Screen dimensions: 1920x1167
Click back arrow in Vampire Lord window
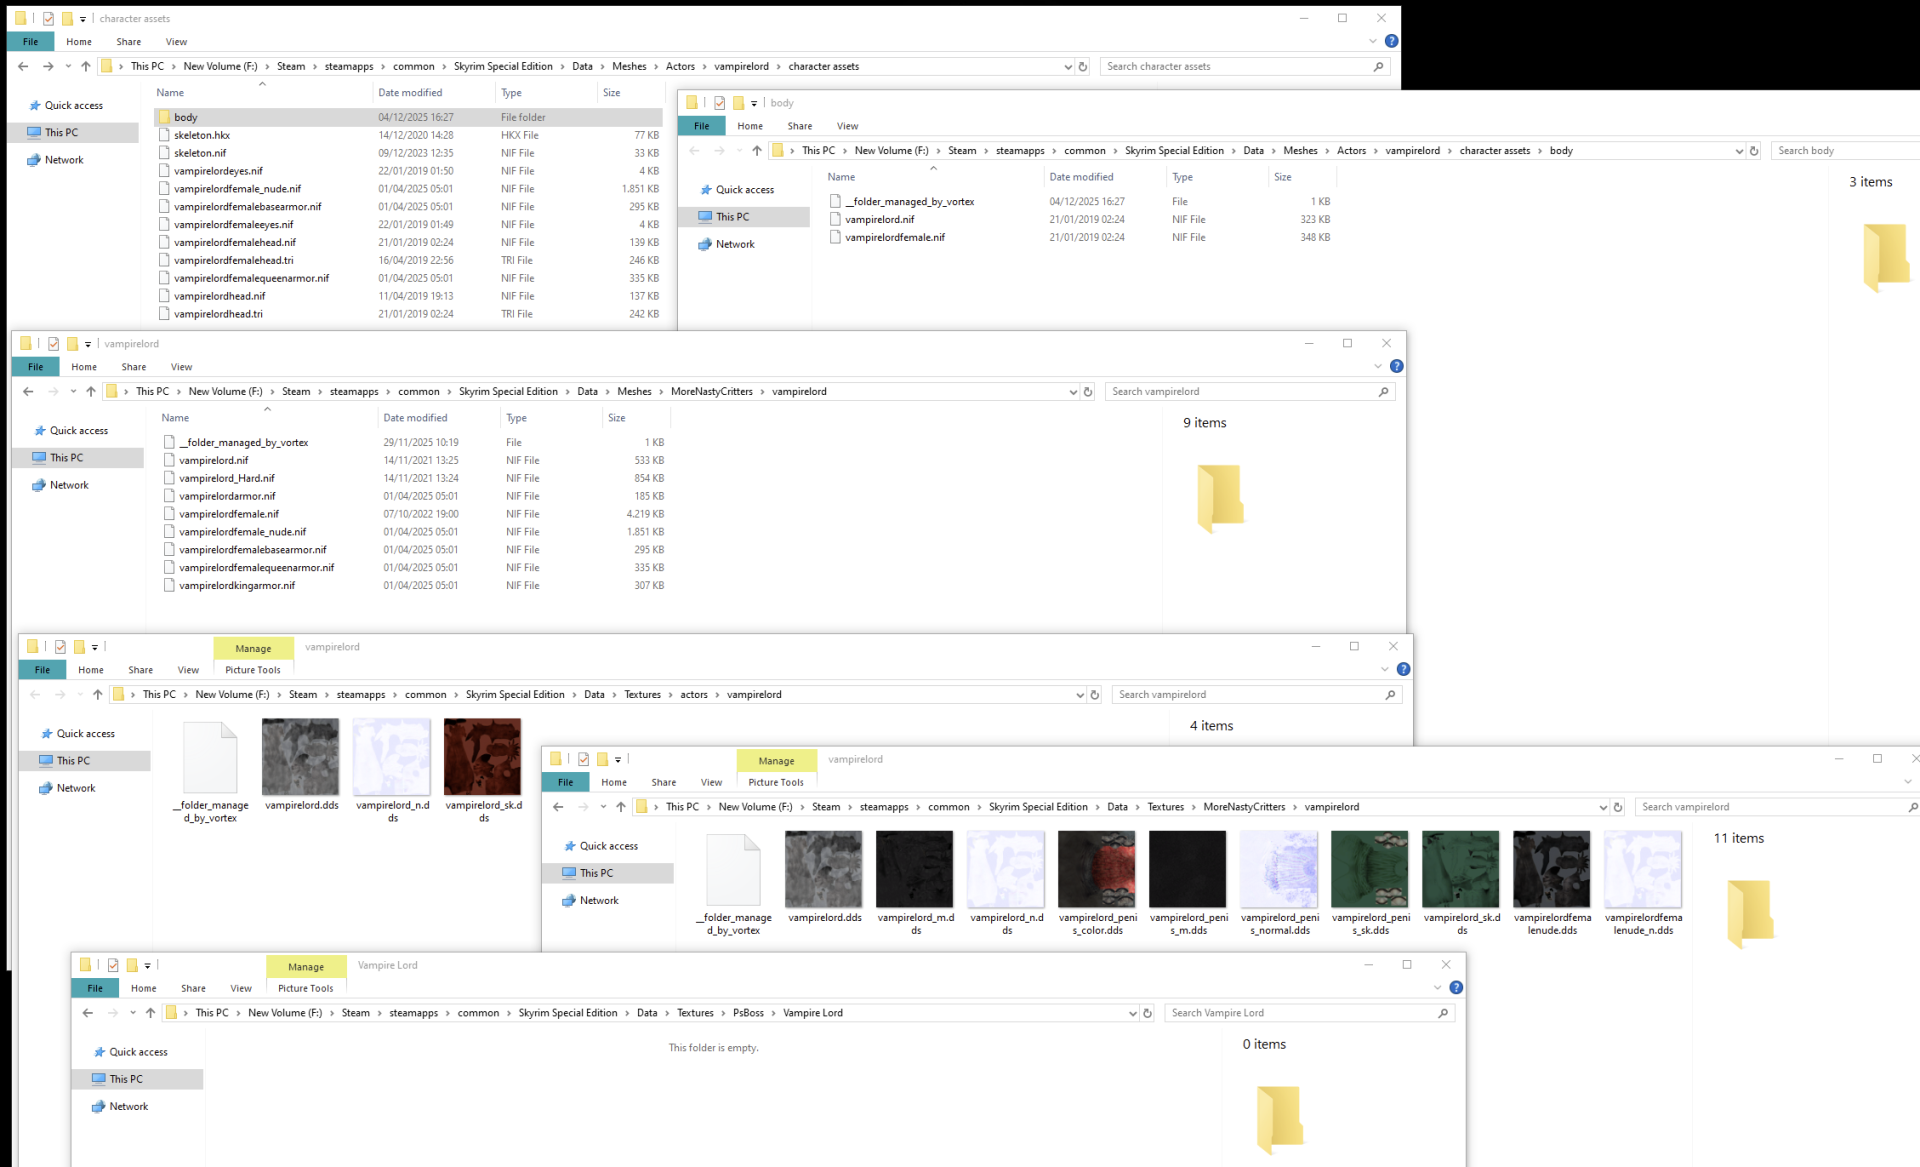tap(88, 1013)
